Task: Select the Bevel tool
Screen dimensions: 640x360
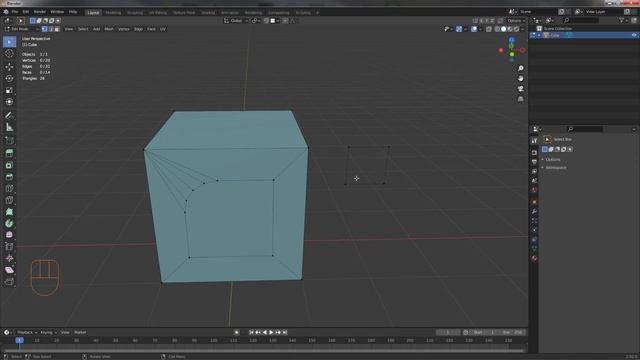Action: pos(9,177)
